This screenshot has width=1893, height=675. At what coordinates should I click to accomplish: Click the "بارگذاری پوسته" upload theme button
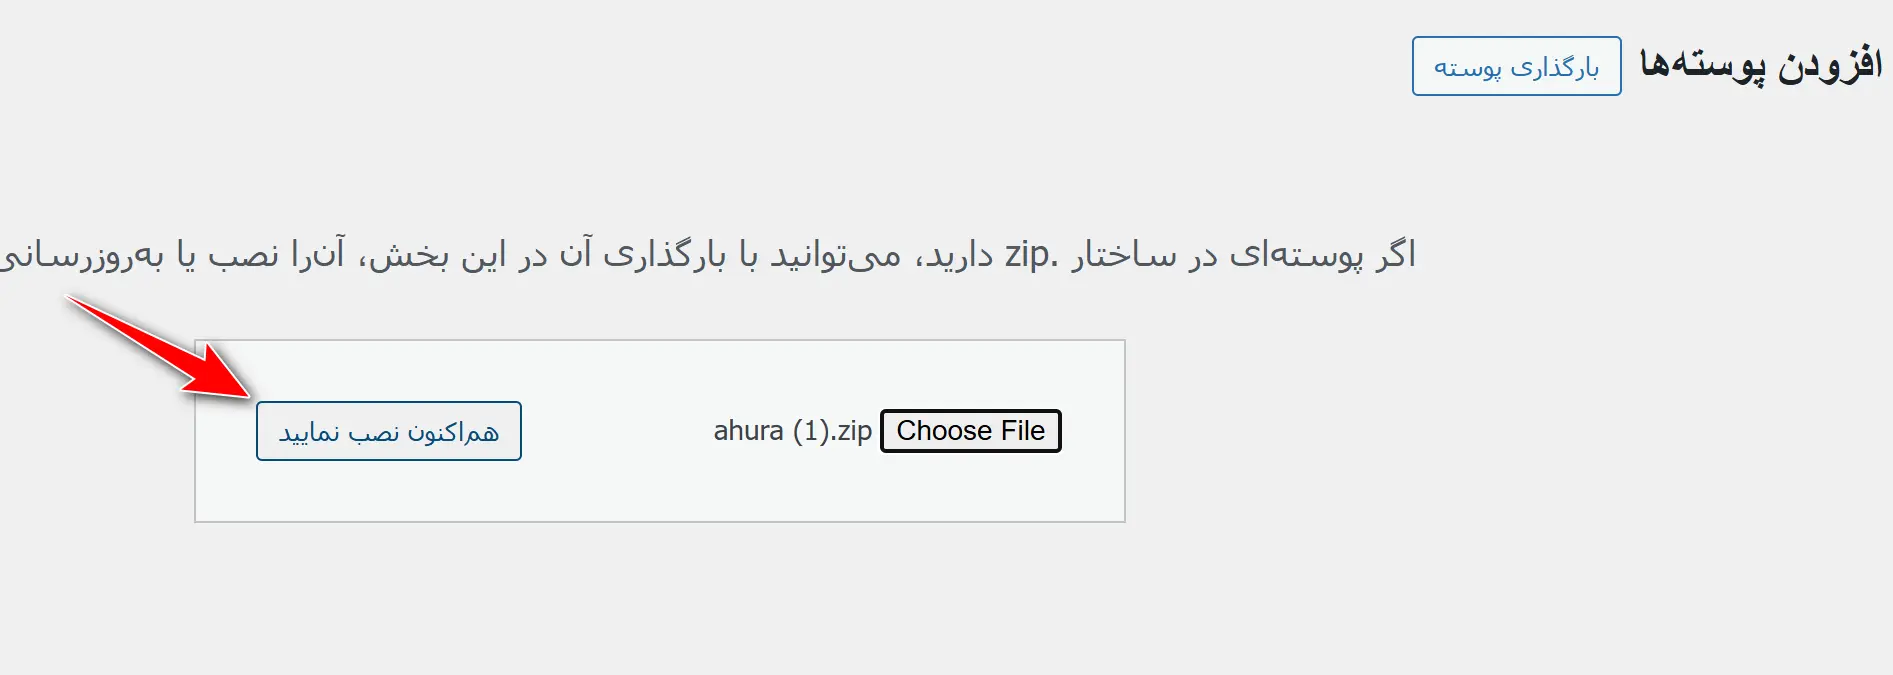click(1516, 66)
